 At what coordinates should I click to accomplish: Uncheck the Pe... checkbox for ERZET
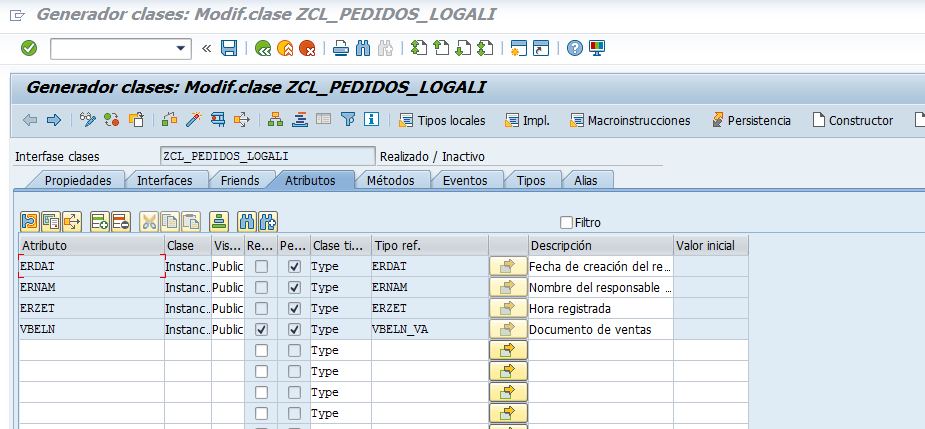(x=294, y=309)
